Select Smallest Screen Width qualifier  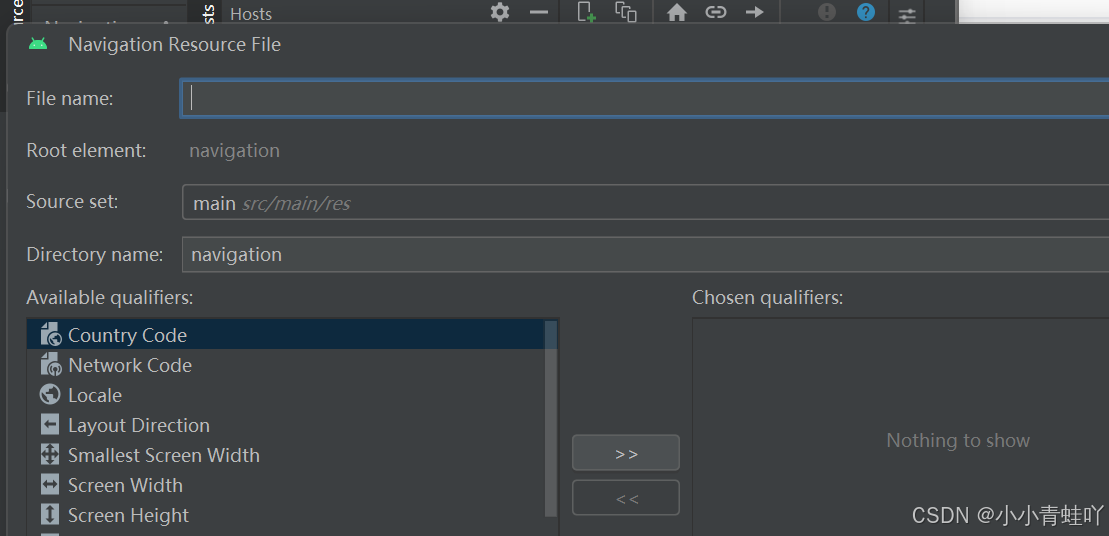[x=286, y=455]
